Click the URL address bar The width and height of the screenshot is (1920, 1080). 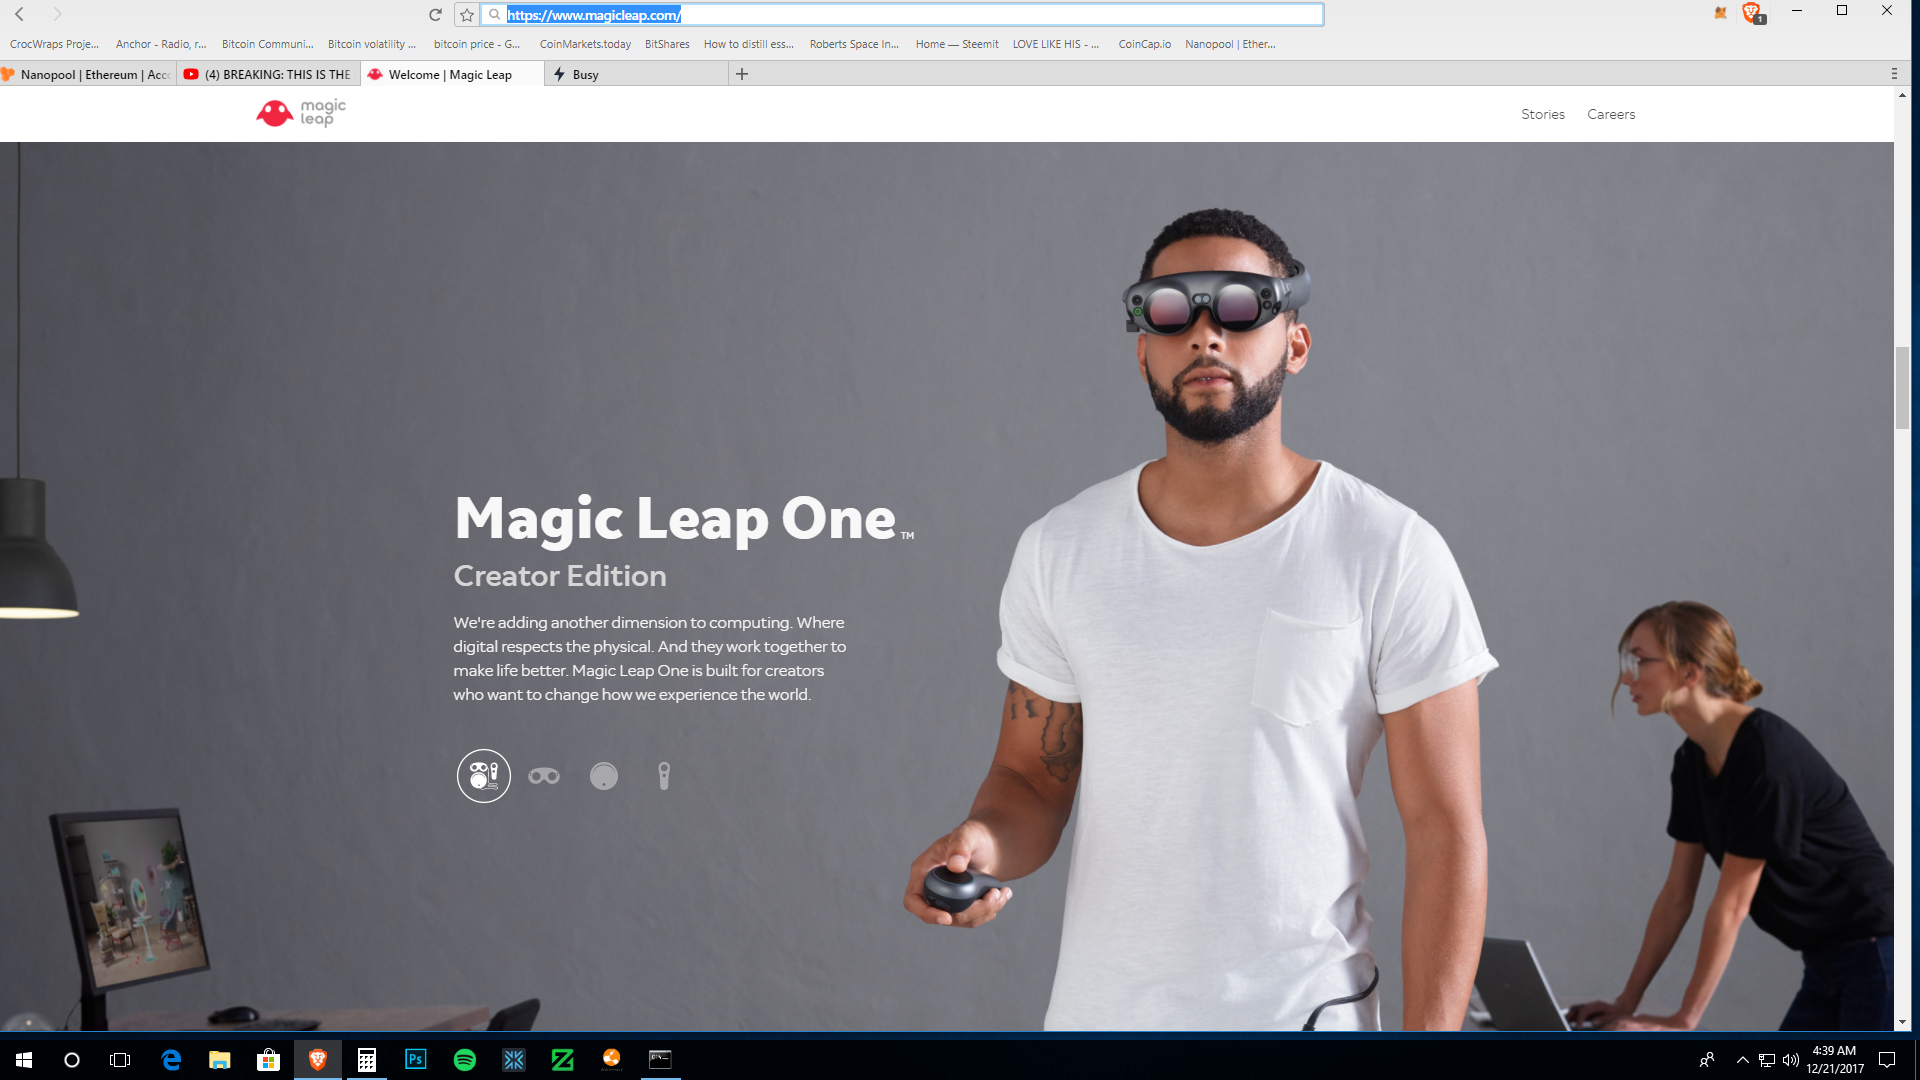[x=903, y=14]
